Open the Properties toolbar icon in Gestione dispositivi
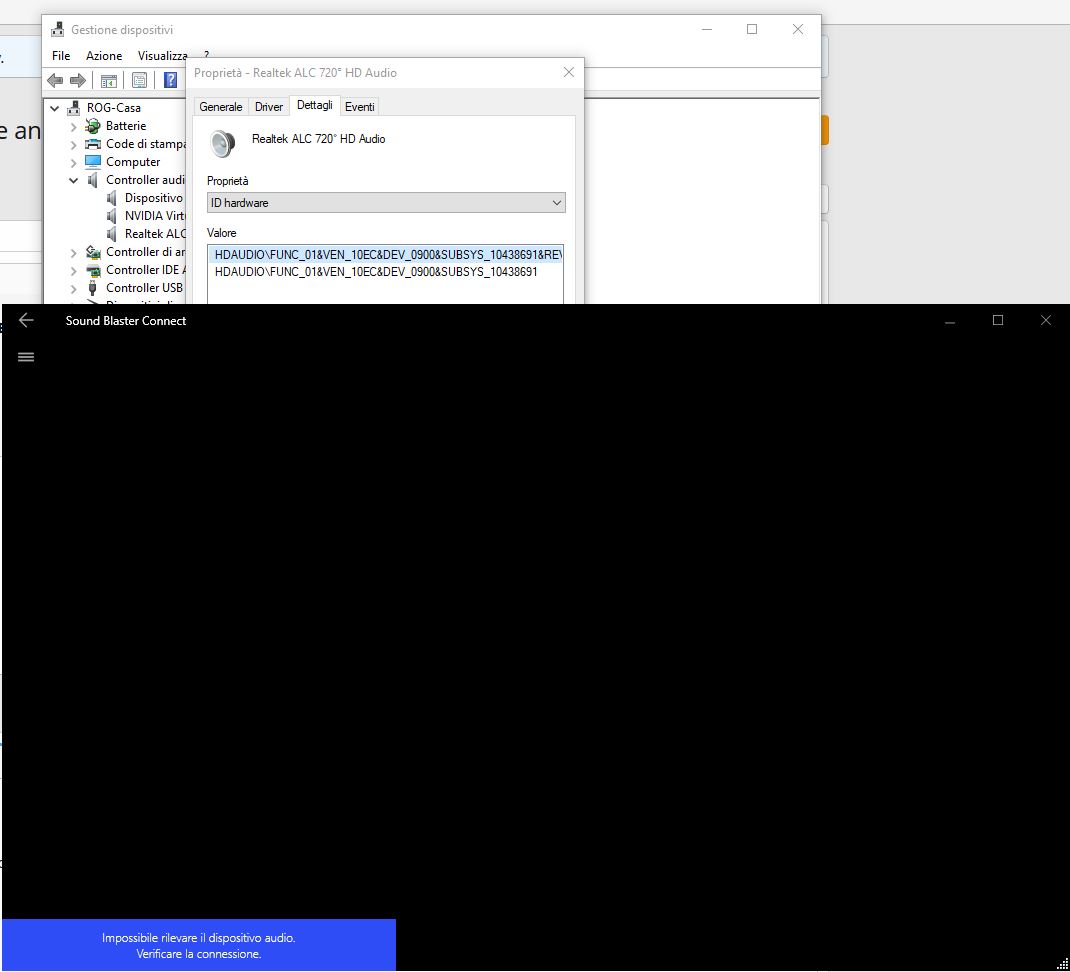The image size is (1070, 972). [139, 81]
